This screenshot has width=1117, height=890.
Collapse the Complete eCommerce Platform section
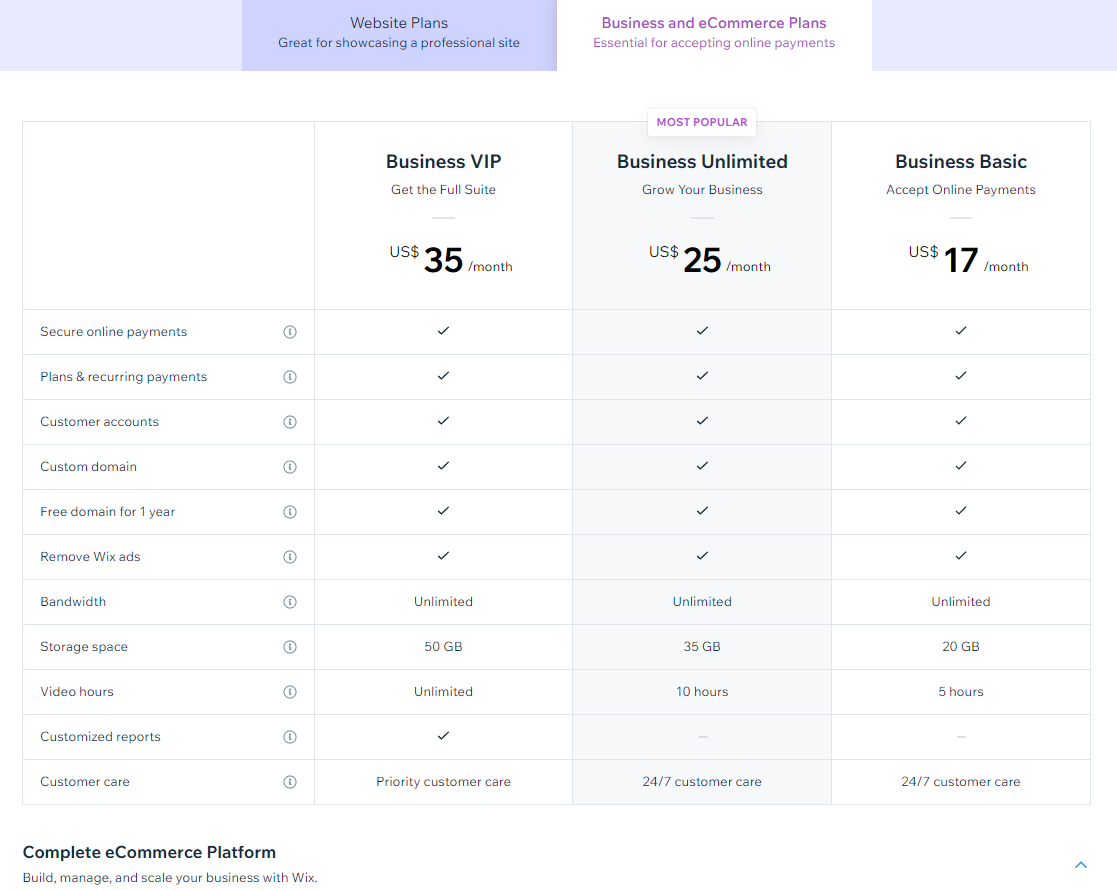(1080, 865)
